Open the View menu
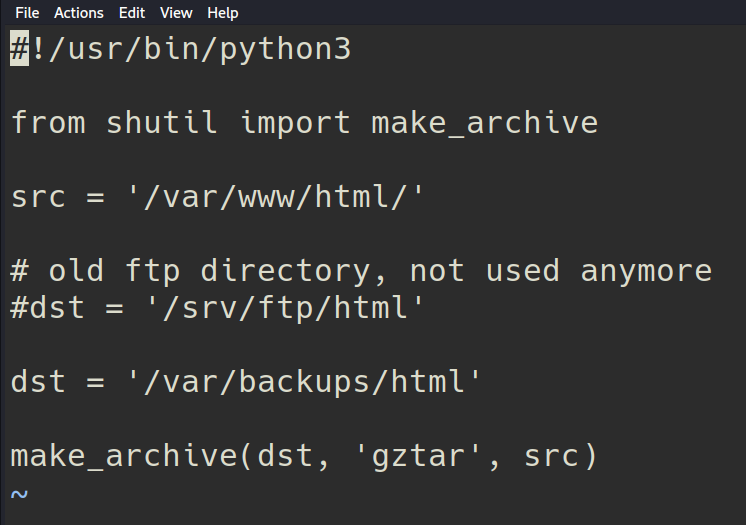The width and height of the screenshot is (746, 525). 176,13
